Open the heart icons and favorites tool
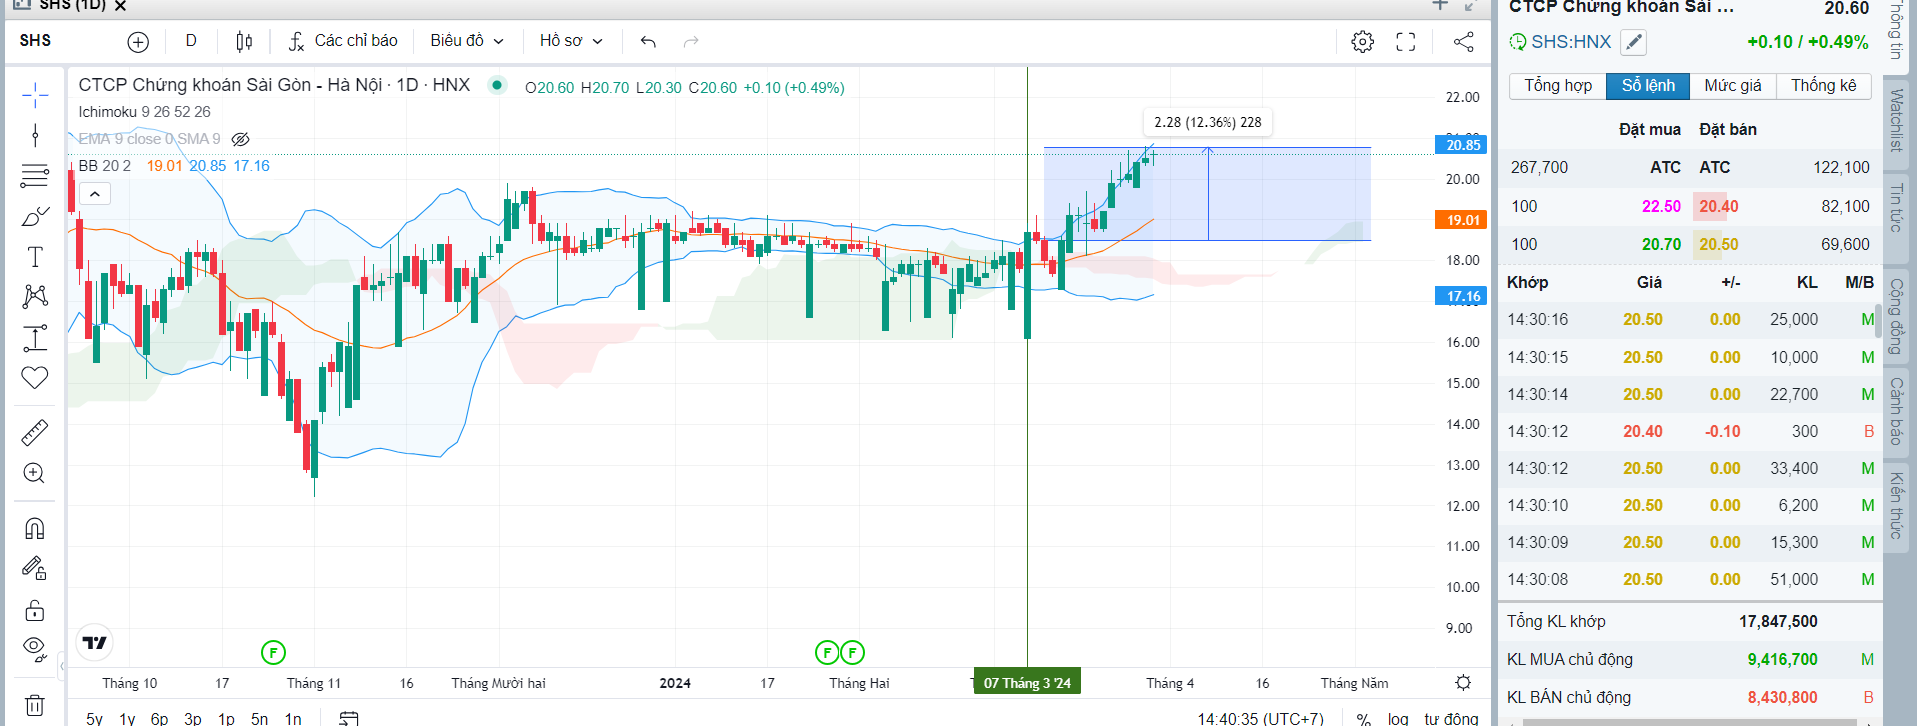This screenshot has height=726, width=1917. click(35, 378)
